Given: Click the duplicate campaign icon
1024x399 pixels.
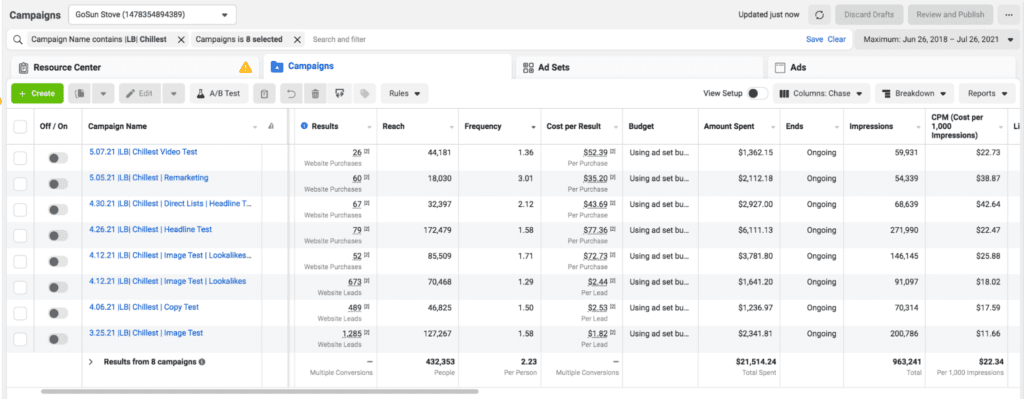Looking at the screenshot, I should pyautogui.click(x=80, y=93).
